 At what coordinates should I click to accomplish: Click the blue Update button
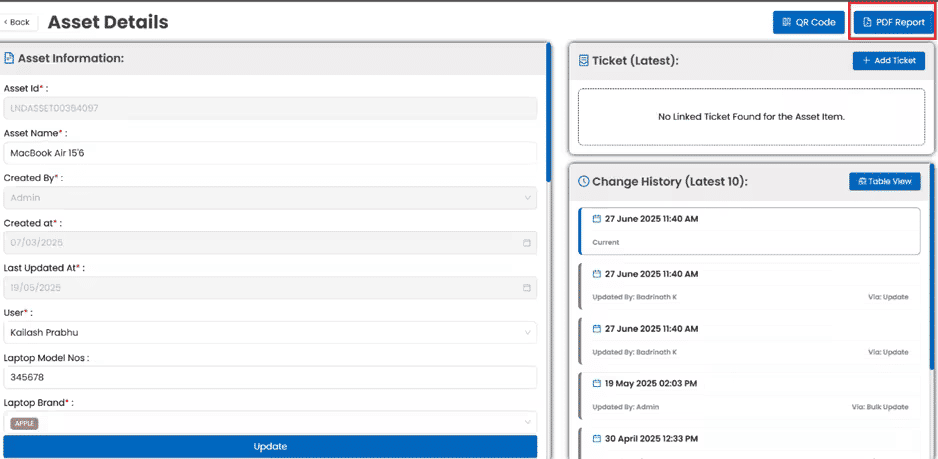(270, 447)
